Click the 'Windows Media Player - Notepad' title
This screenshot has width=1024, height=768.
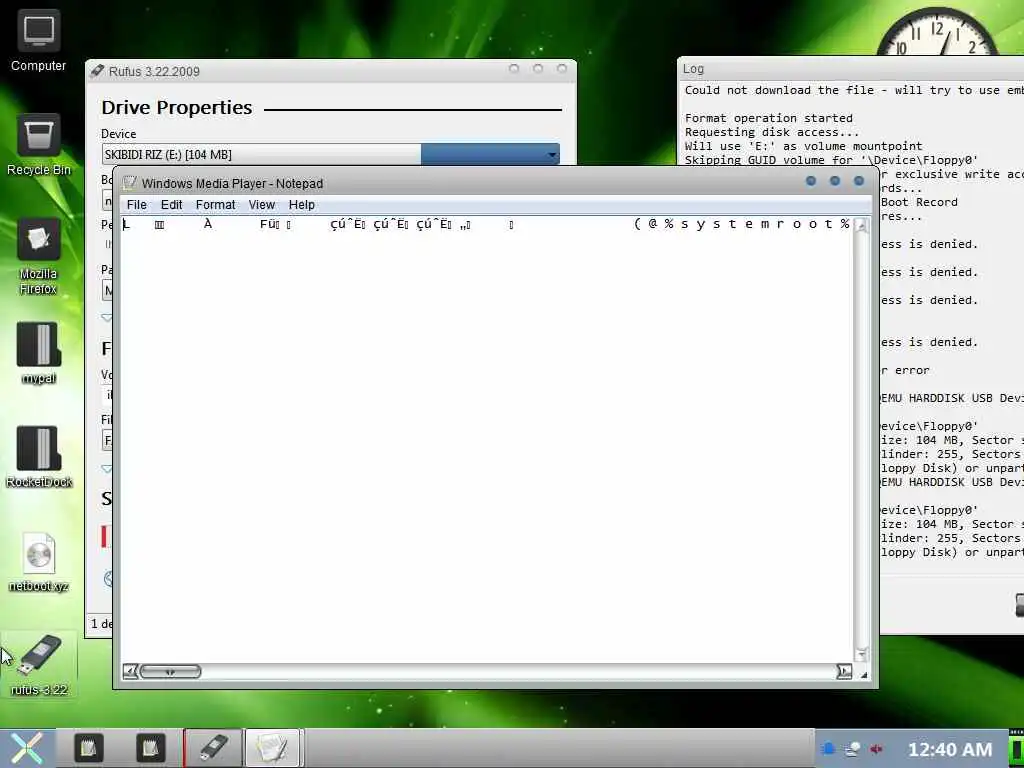tap(232, 184)
